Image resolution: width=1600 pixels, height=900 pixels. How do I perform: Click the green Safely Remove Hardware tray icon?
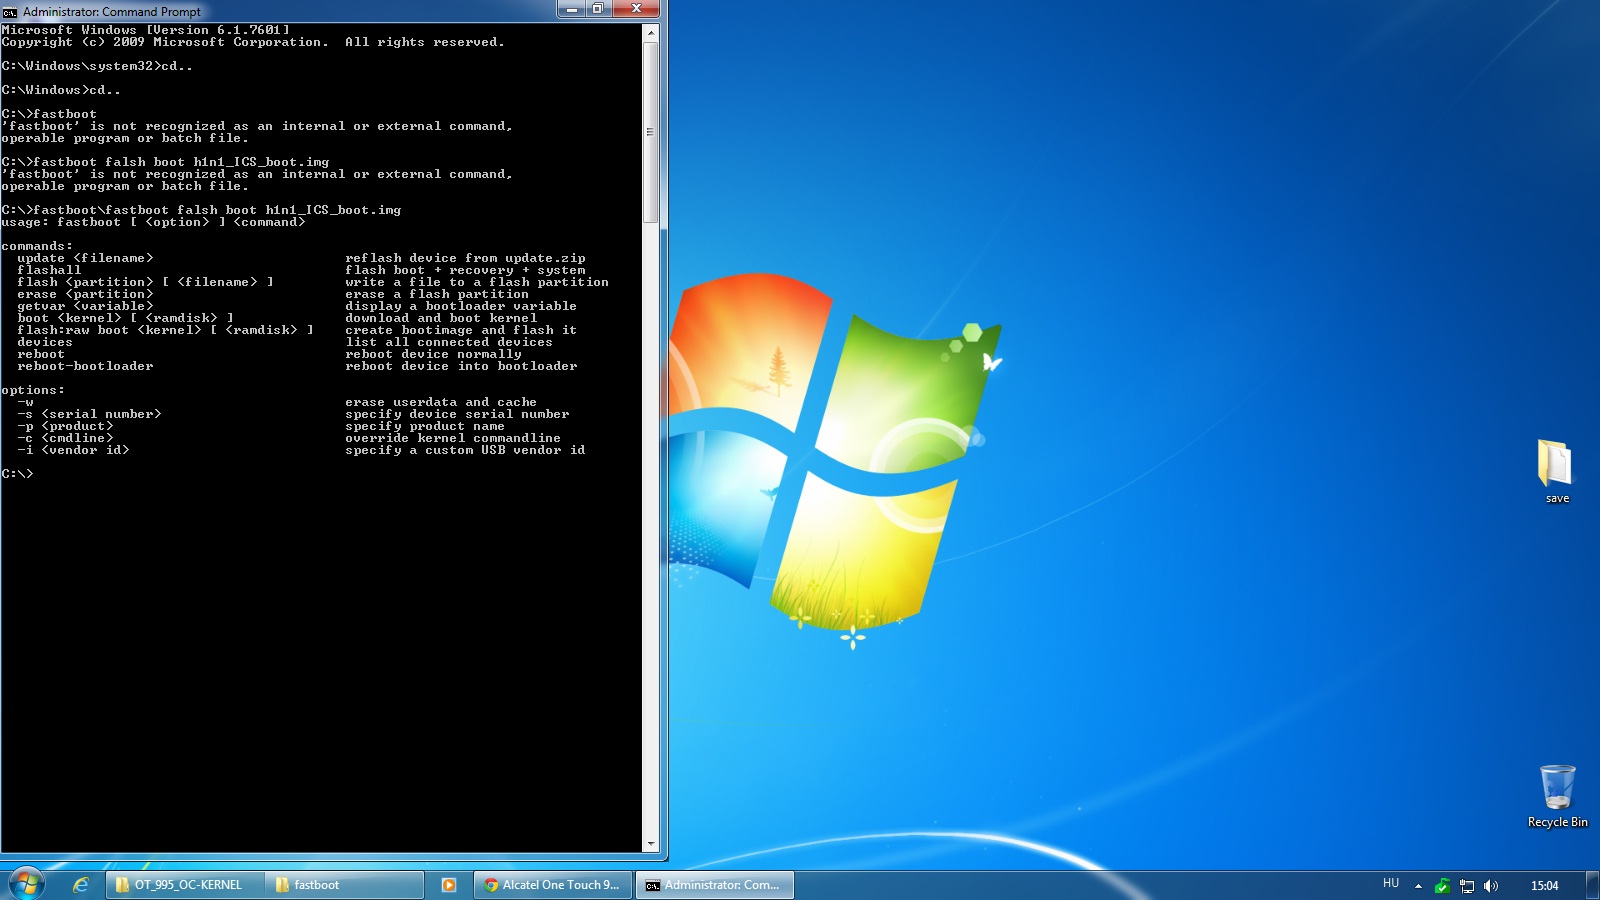pos(1442,886)
